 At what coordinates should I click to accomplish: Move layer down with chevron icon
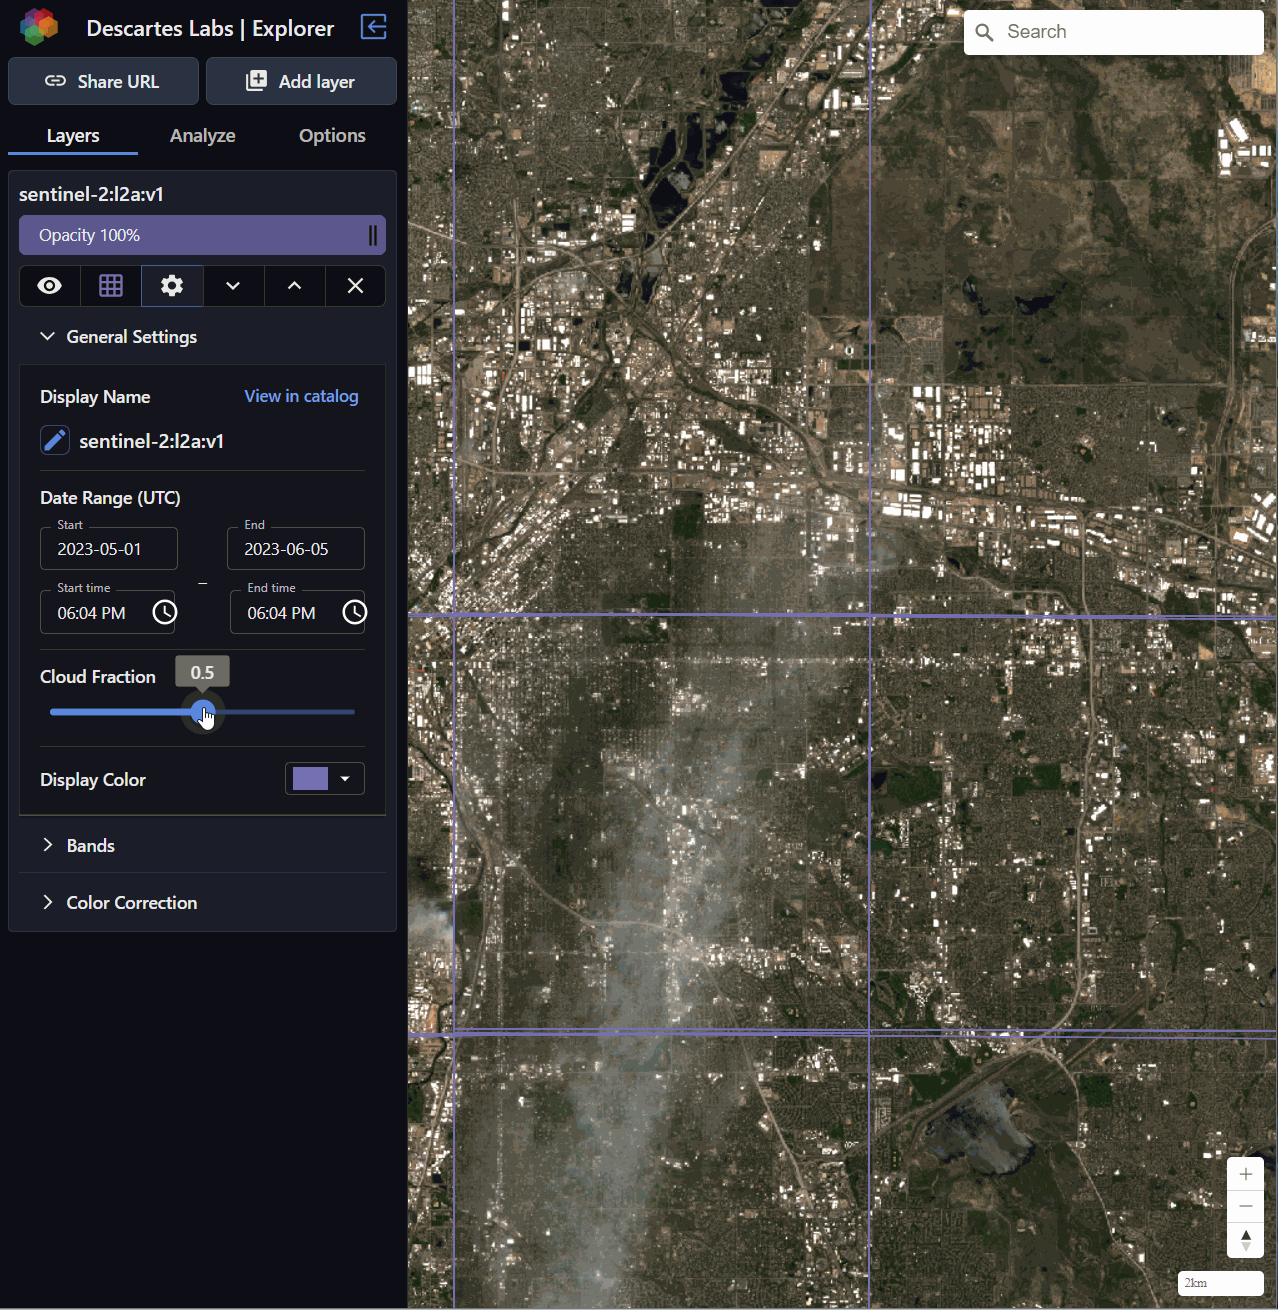233,286
